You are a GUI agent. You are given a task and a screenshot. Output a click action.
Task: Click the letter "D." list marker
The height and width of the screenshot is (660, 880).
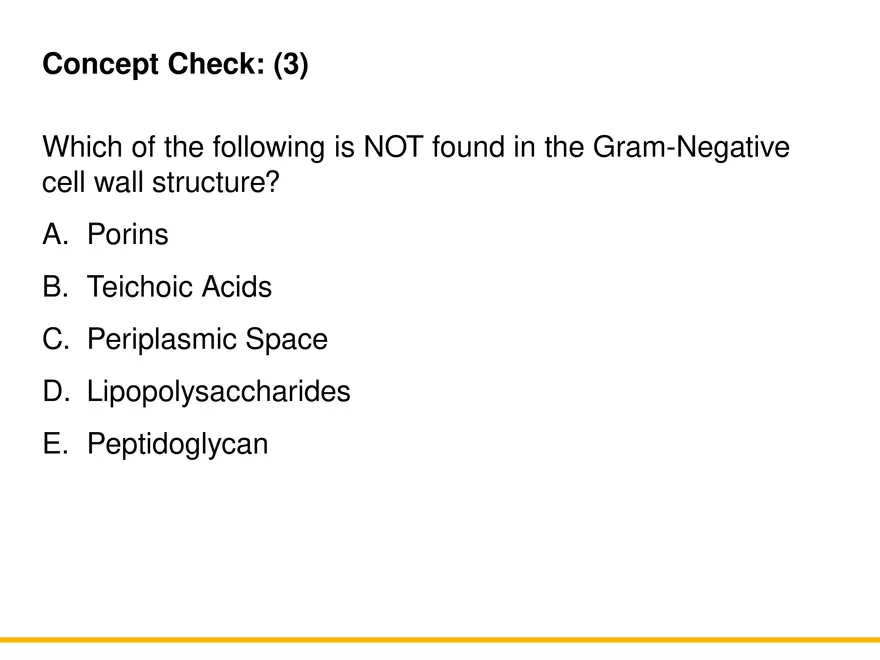coord(56,391)
